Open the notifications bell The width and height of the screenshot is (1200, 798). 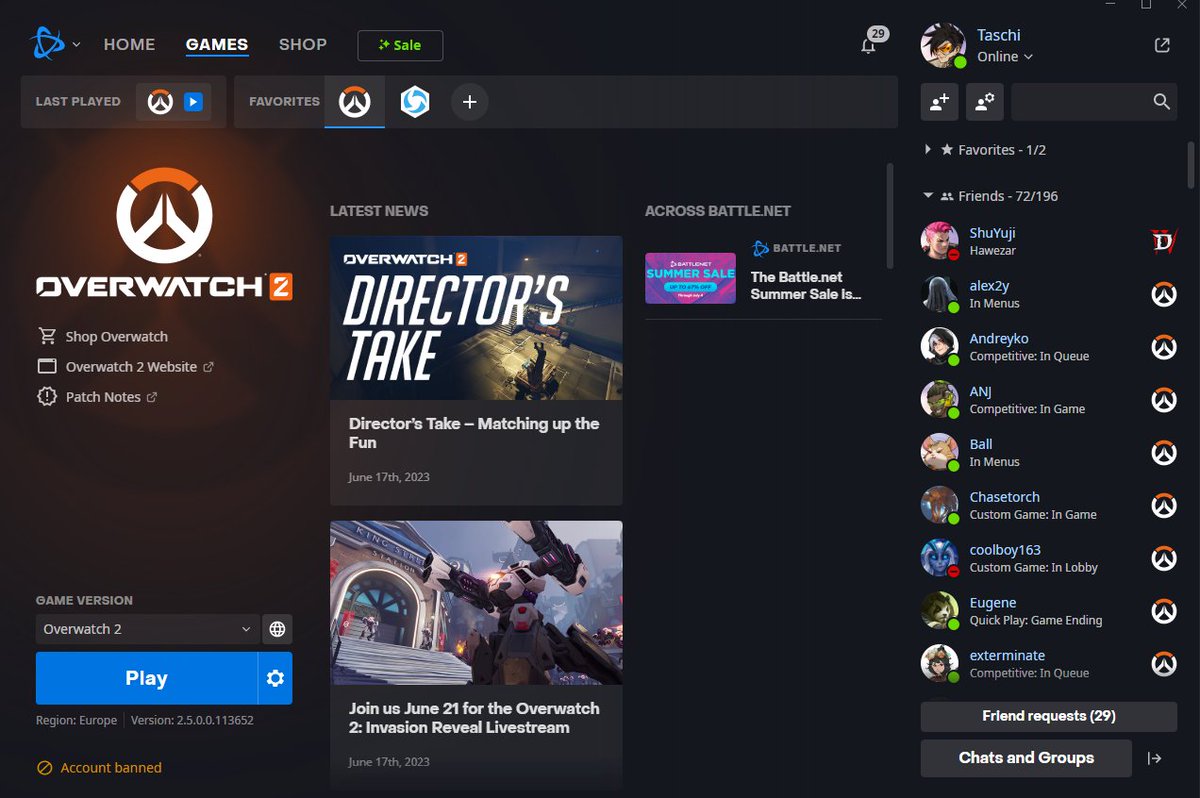(869, 46)
